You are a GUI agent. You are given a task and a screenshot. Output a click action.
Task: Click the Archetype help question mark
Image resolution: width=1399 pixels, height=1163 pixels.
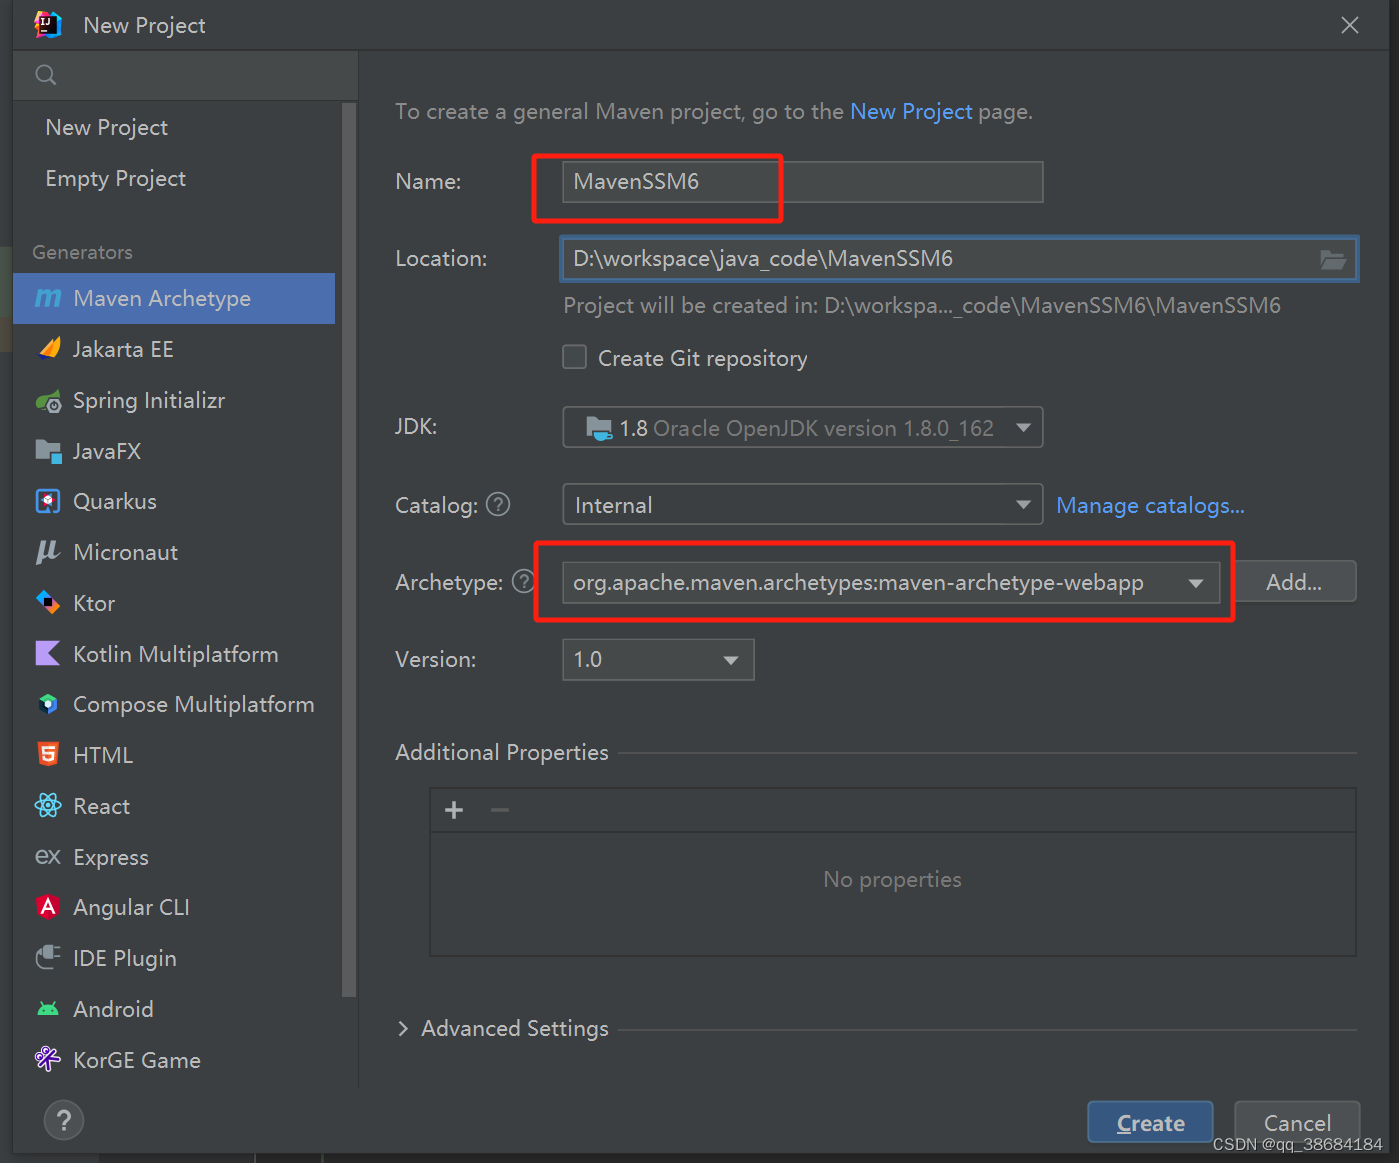coord(523,581)
